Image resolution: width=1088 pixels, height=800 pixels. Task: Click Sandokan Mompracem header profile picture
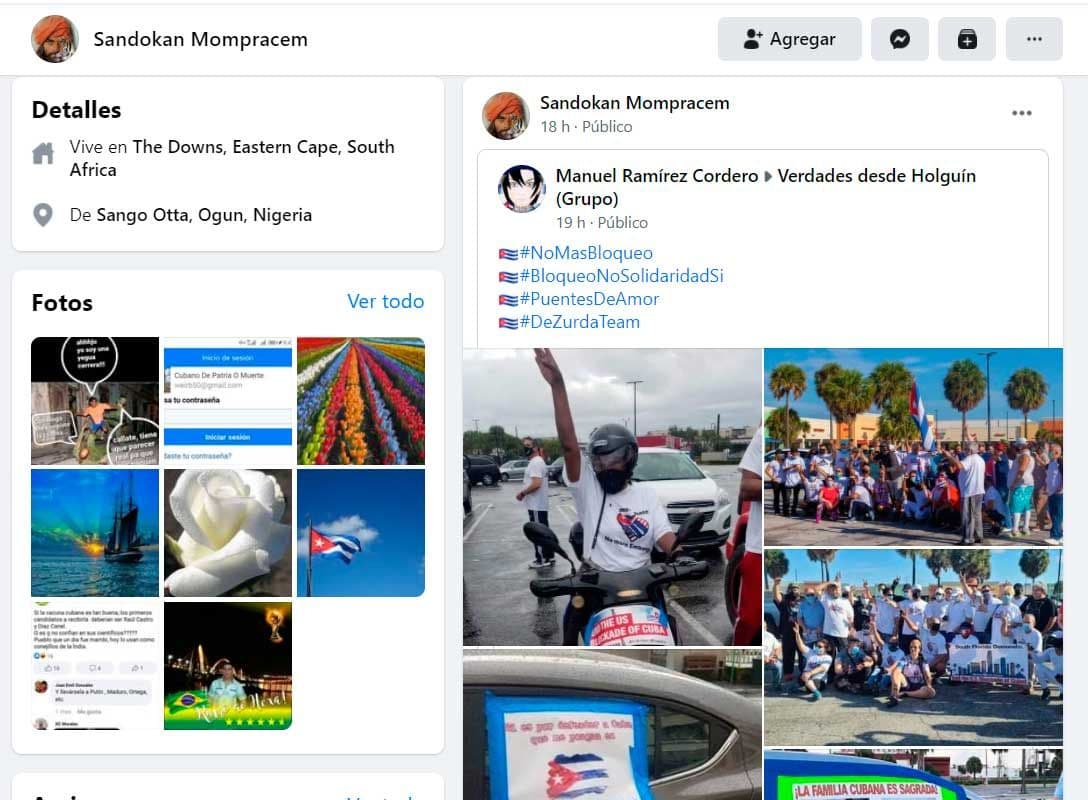54,40
